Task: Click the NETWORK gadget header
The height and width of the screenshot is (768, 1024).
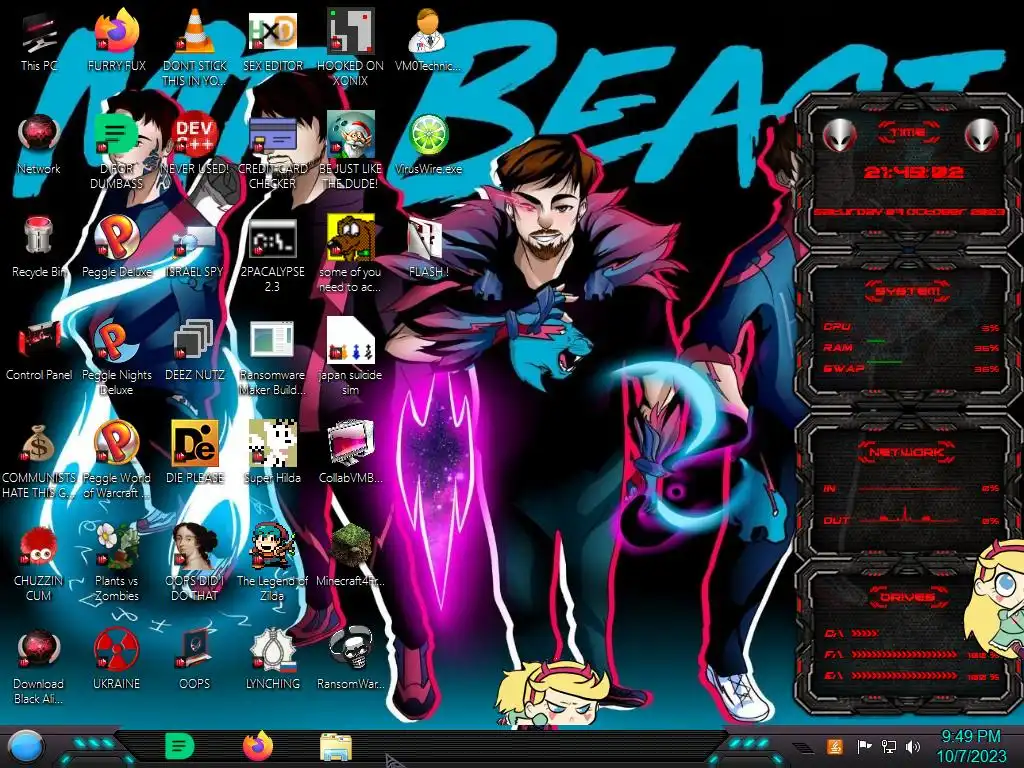Action: click(907, 452)
